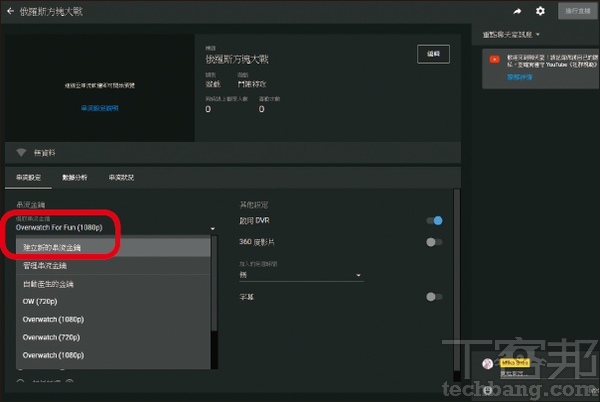
Task: Open the 串流設定說明 help link
Action: tap(99, 108)
